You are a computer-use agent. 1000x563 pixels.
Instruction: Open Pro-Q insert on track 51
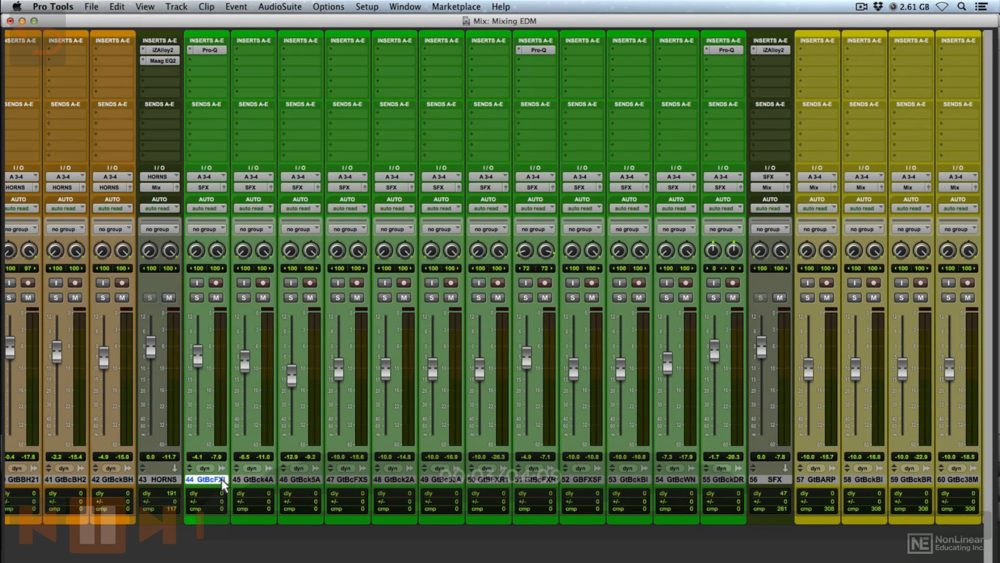click(536, 50)
